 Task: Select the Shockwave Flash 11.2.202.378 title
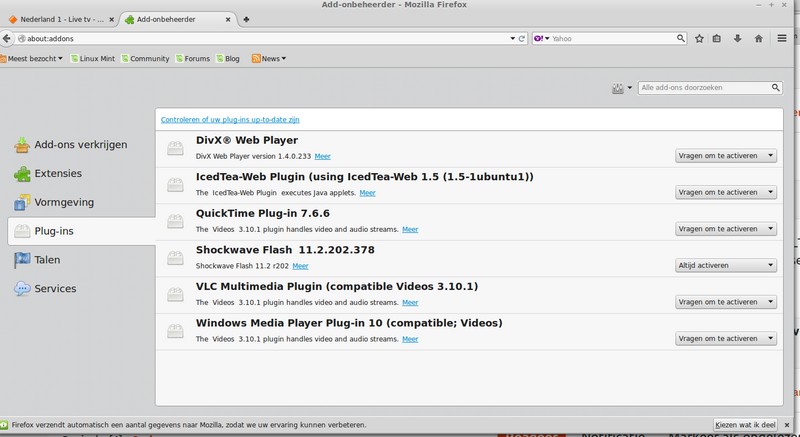(x=285, y=250)
